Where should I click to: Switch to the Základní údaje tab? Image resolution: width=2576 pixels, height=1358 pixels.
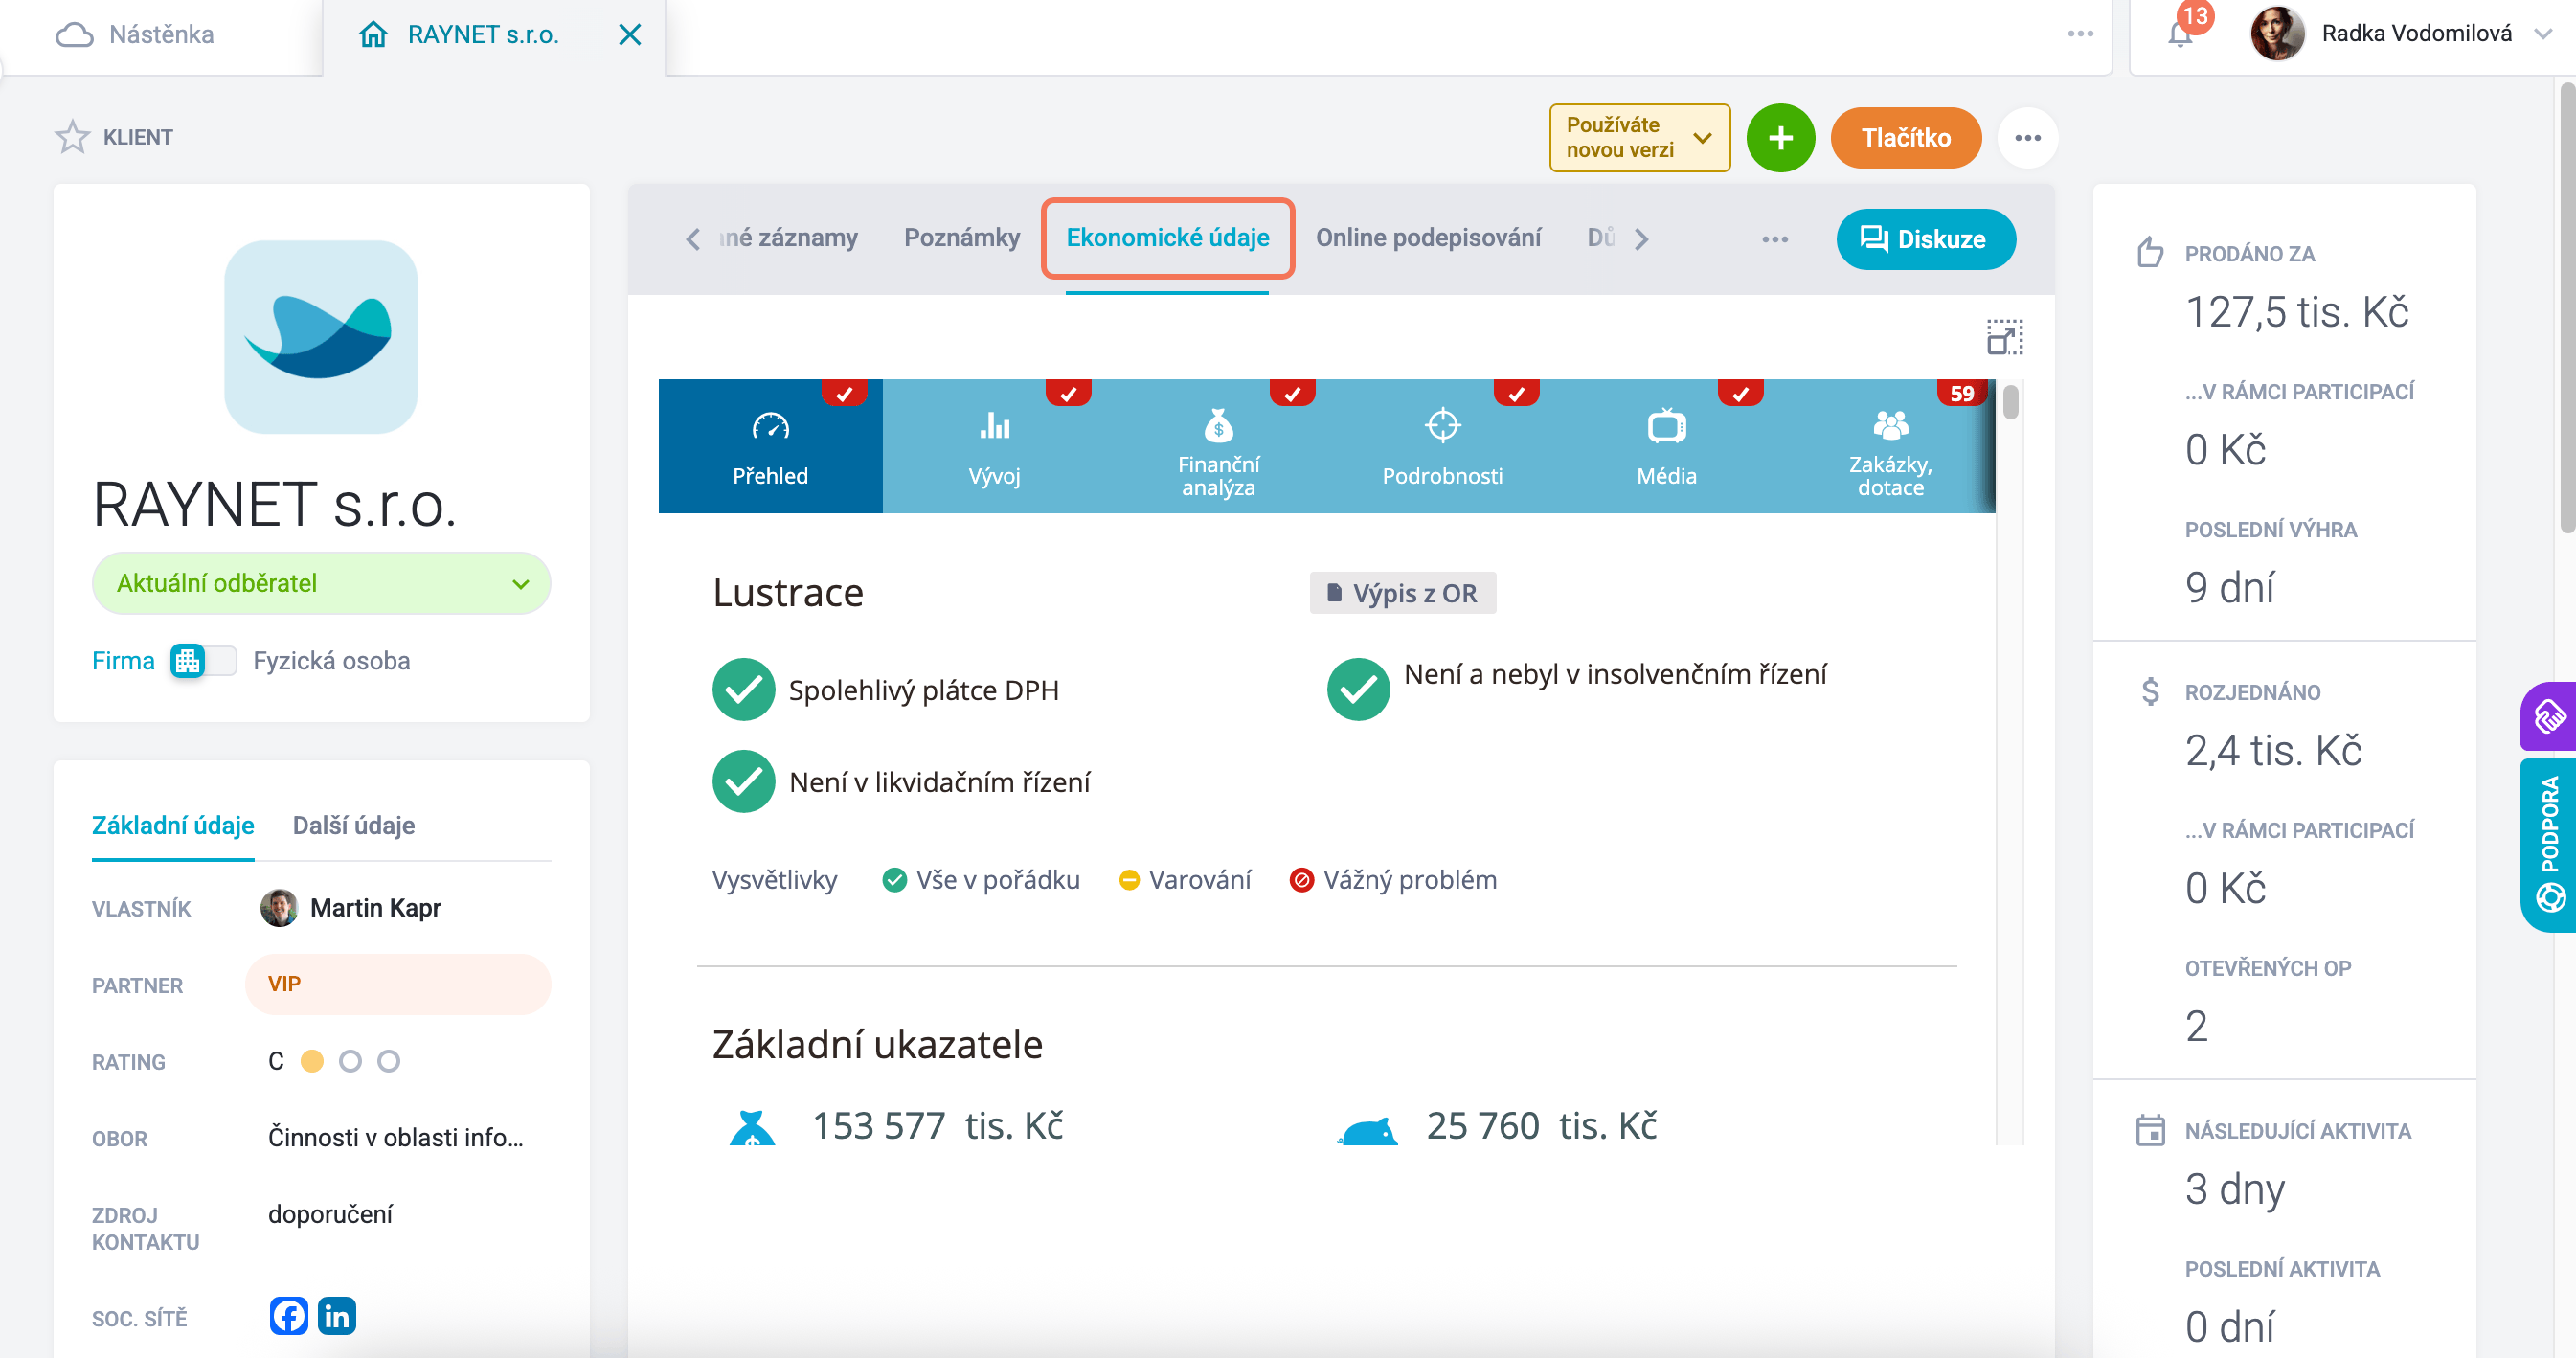(173, 825)
